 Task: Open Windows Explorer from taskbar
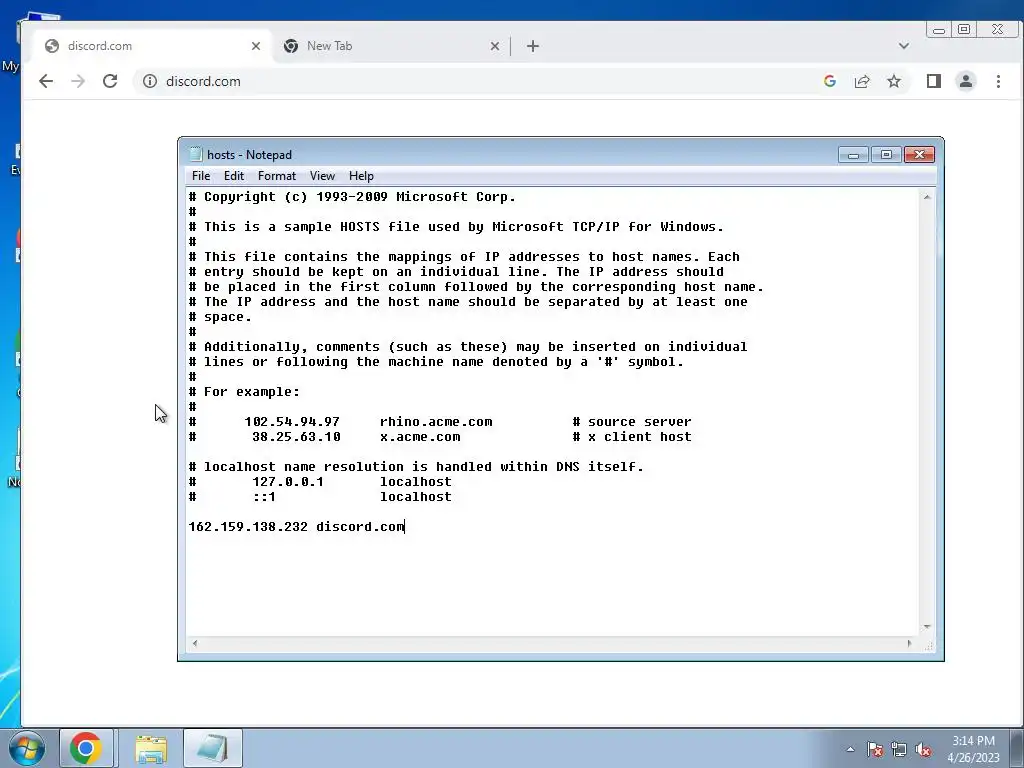[x=151, y=748]
